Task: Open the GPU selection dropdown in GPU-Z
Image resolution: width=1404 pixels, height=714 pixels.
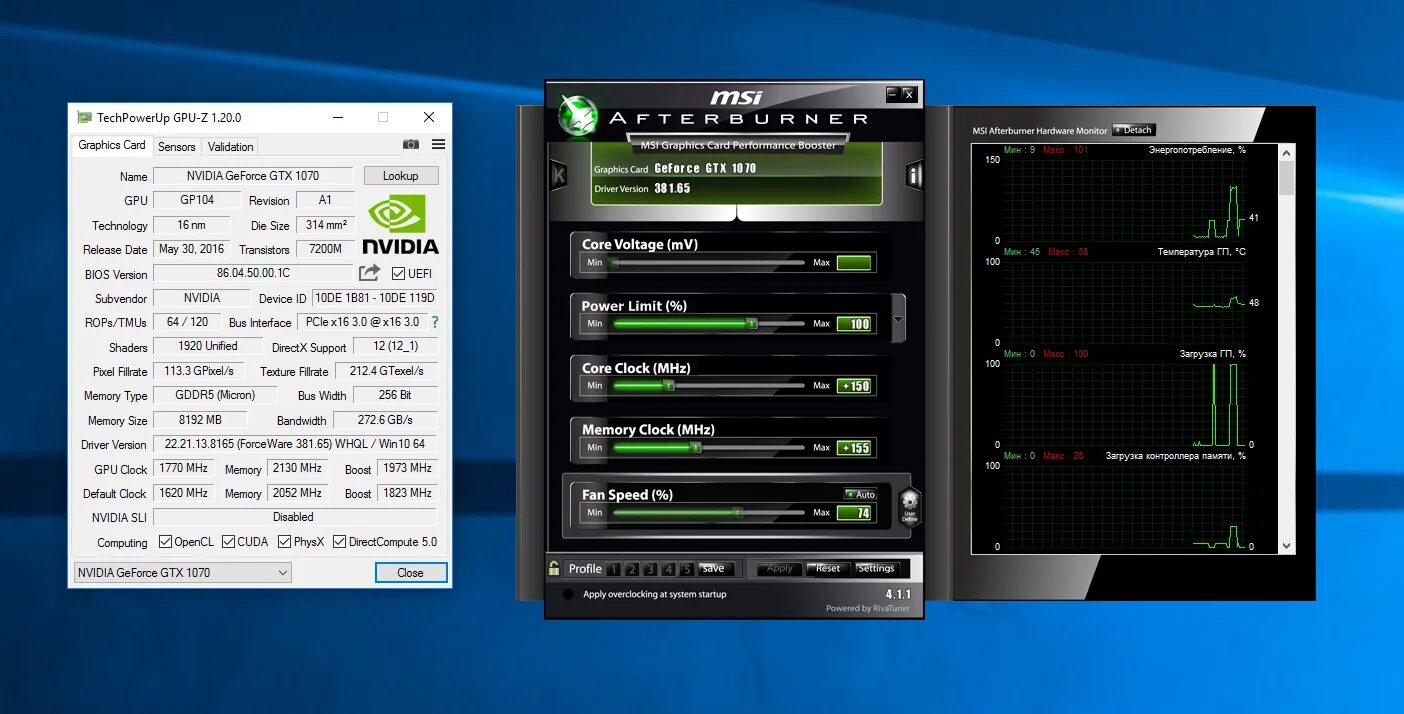Action: point(182,573)
